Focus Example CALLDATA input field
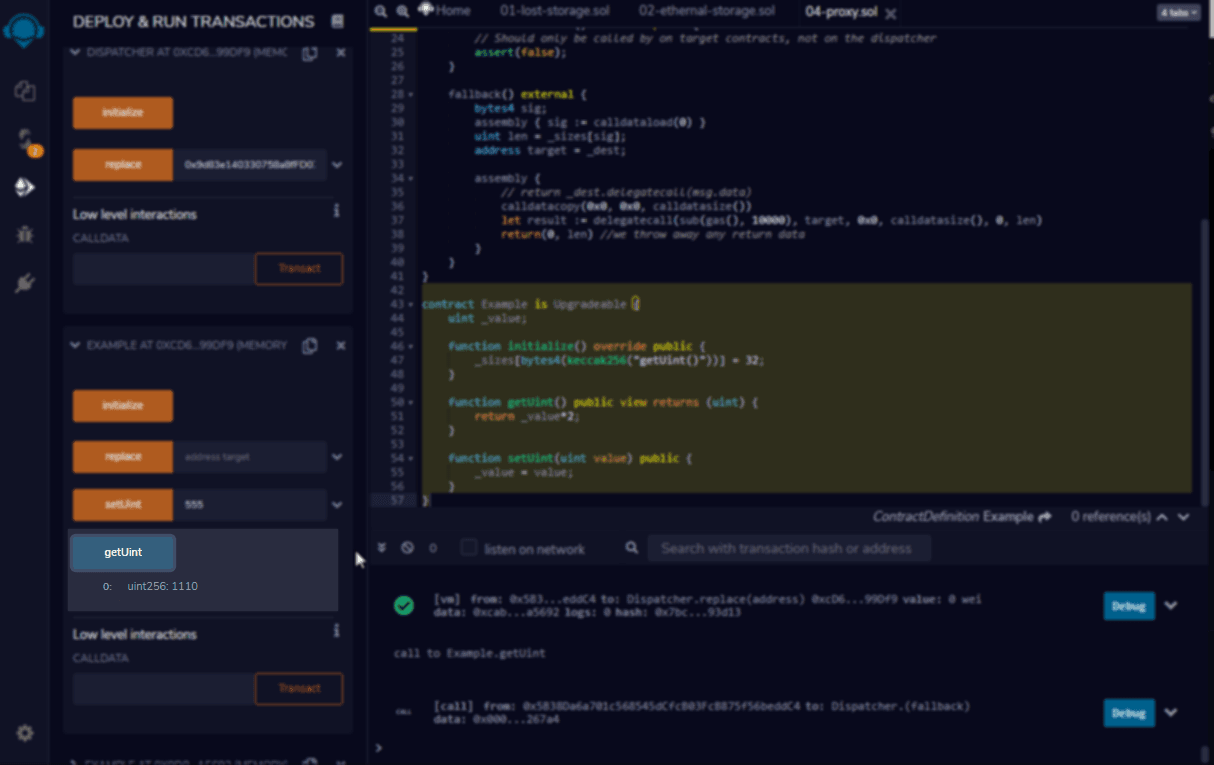 point(163,688)
